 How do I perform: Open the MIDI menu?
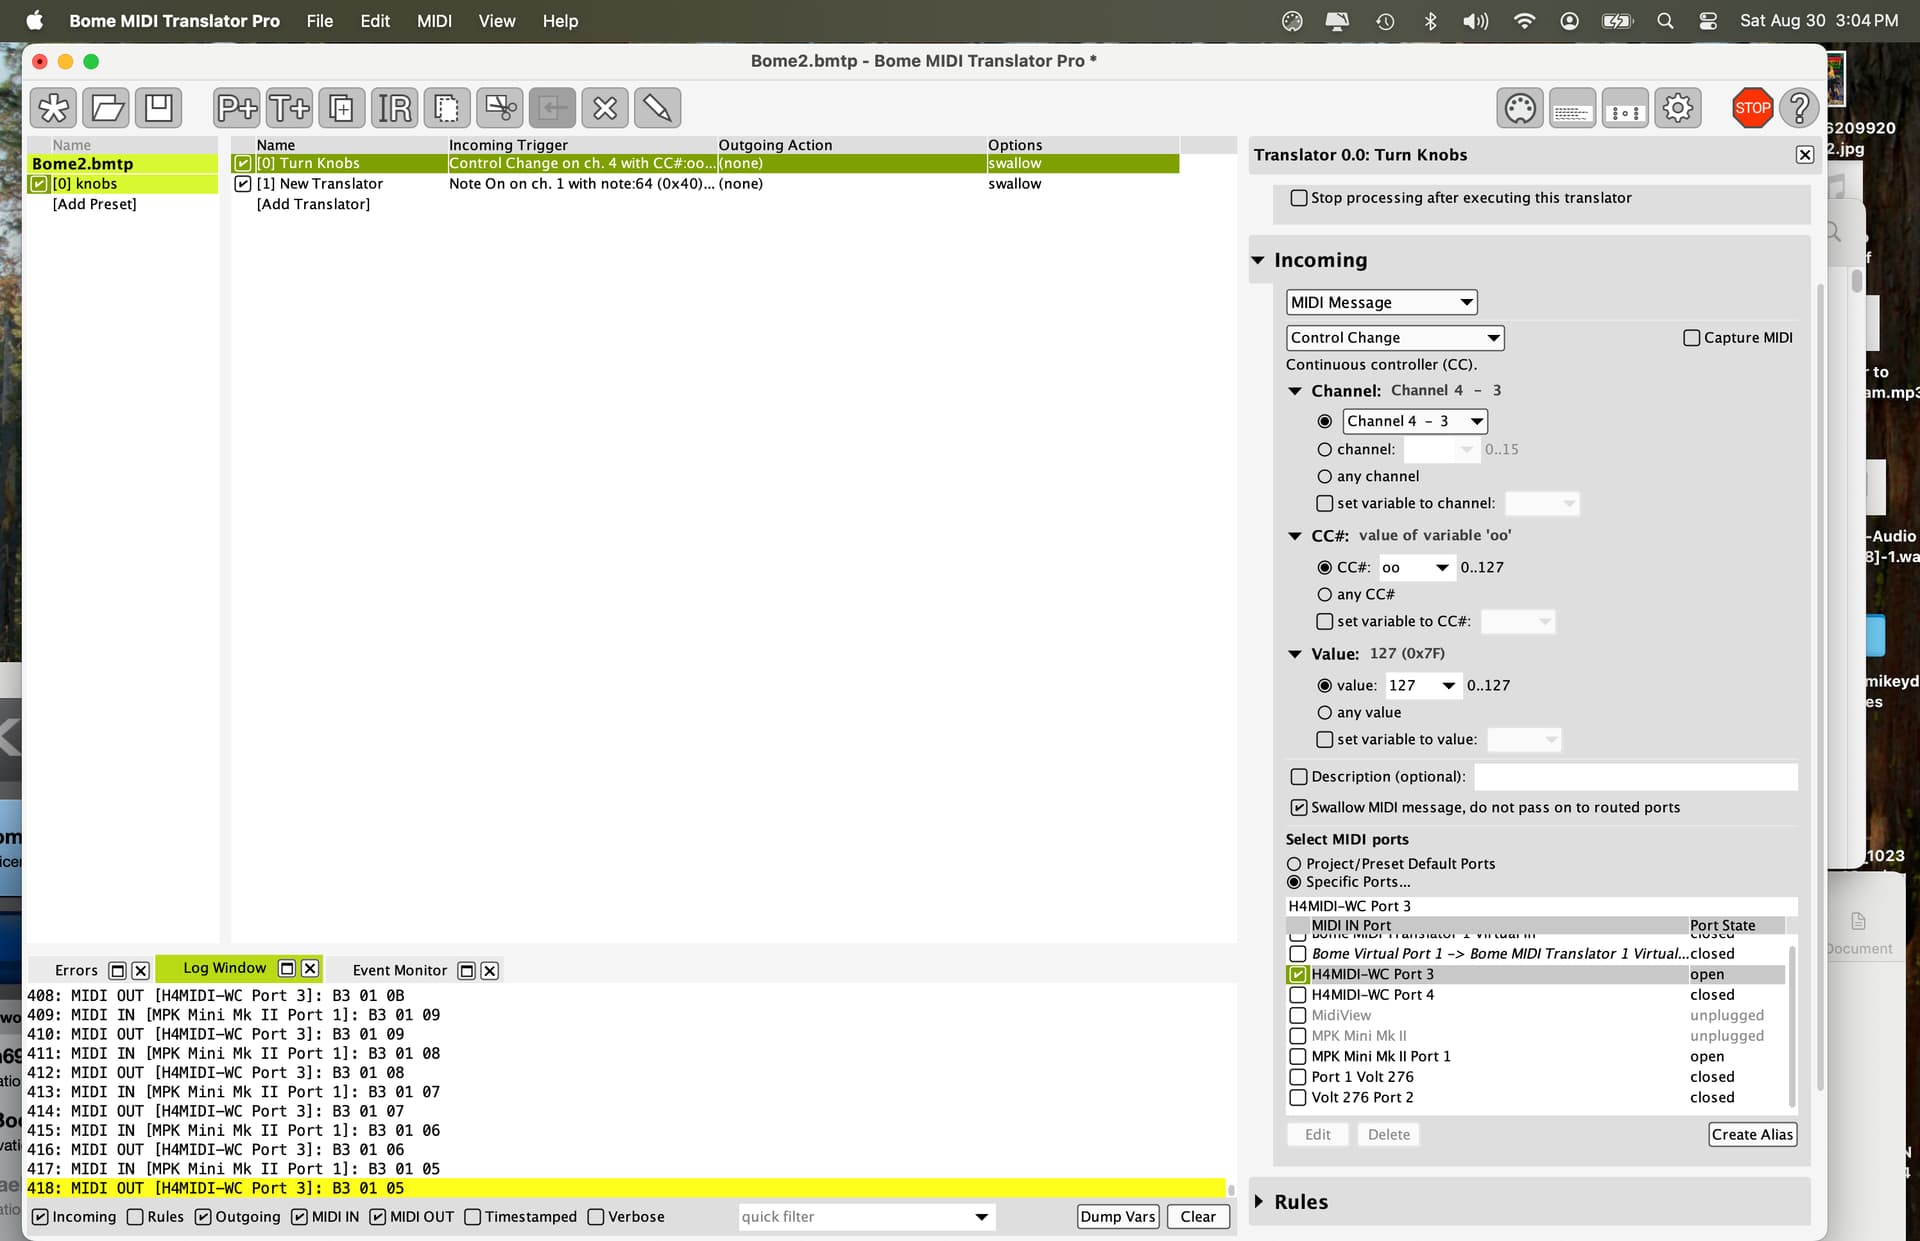pyautogui.click(x=434, y=21)
